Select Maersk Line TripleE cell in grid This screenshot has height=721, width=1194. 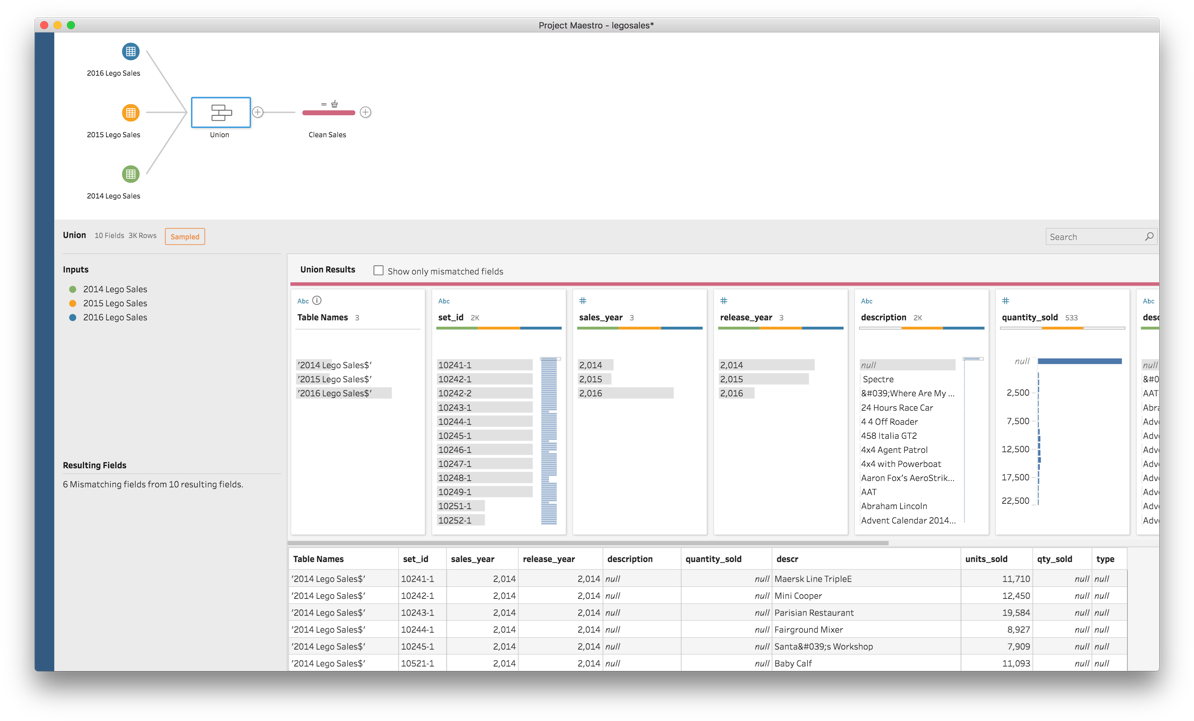867,579
